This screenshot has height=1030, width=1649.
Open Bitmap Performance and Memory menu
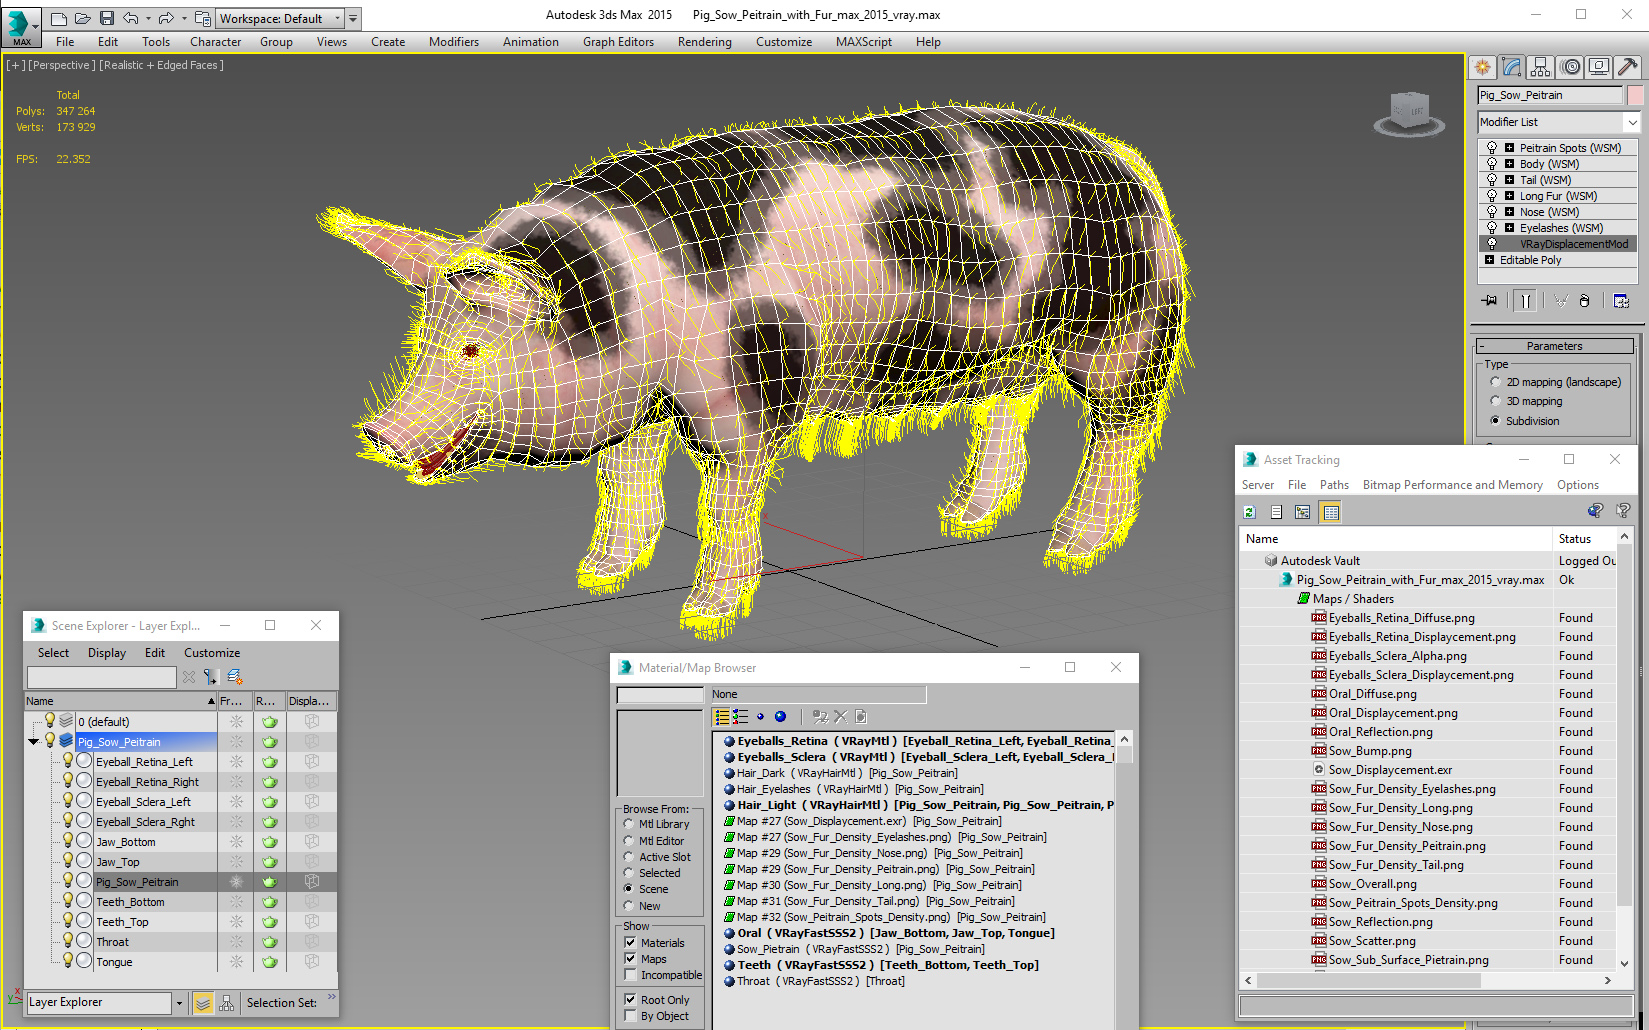click(x=1452, y=485)
